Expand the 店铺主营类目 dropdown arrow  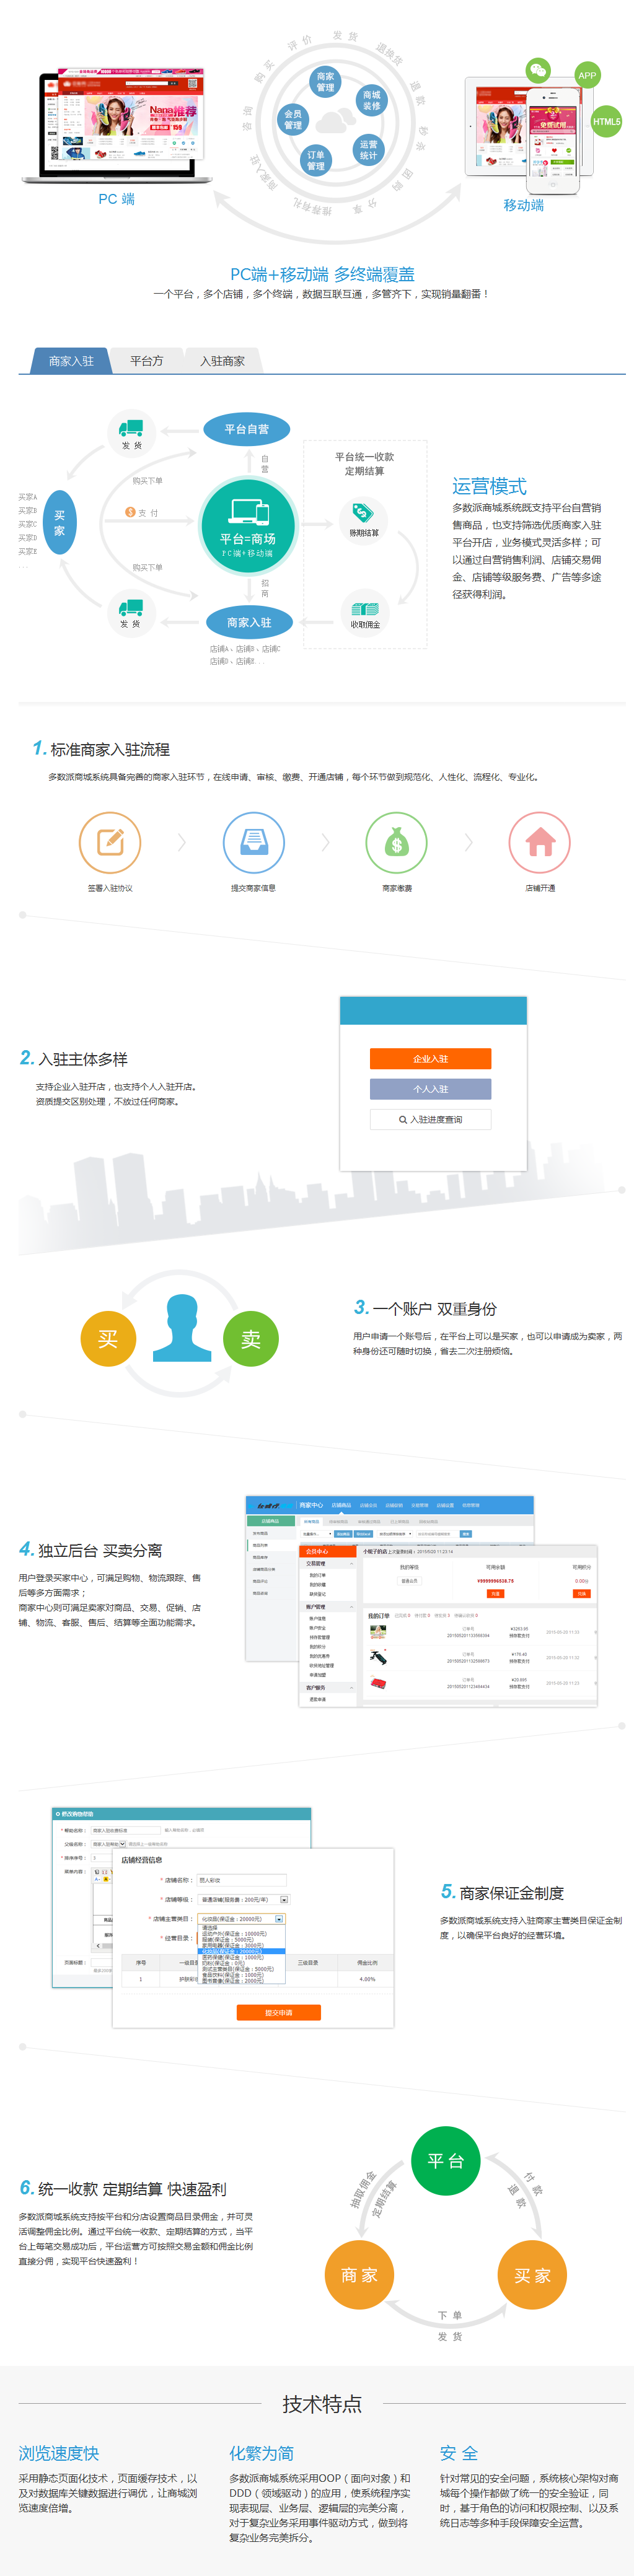(279, 1919)
